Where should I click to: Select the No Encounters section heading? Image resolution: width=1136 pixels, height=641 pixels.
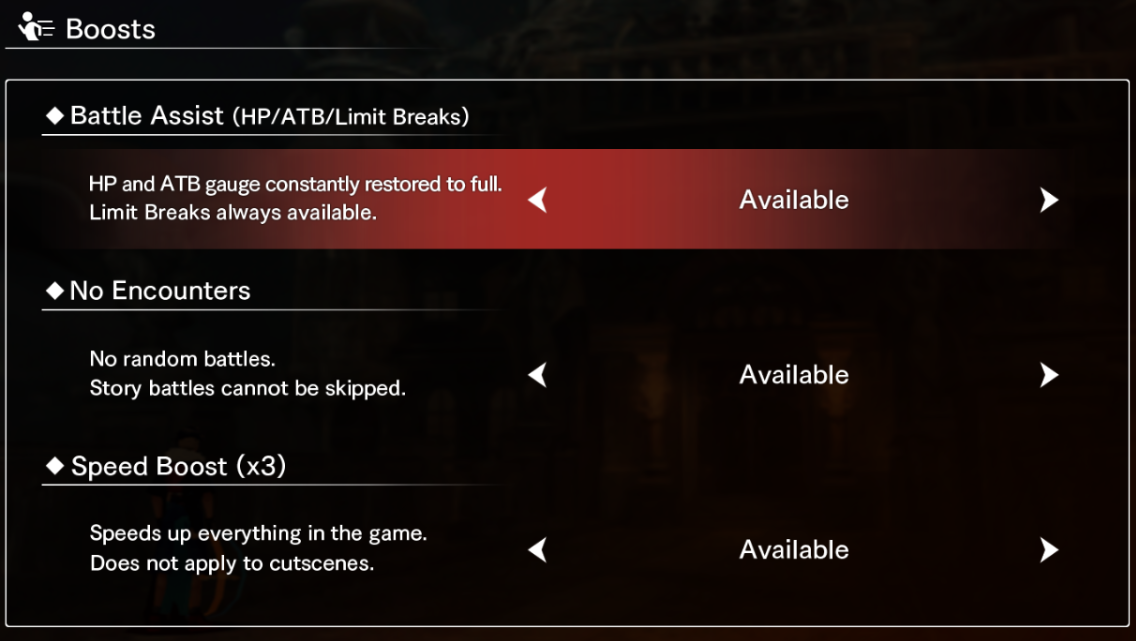[160, 291]
